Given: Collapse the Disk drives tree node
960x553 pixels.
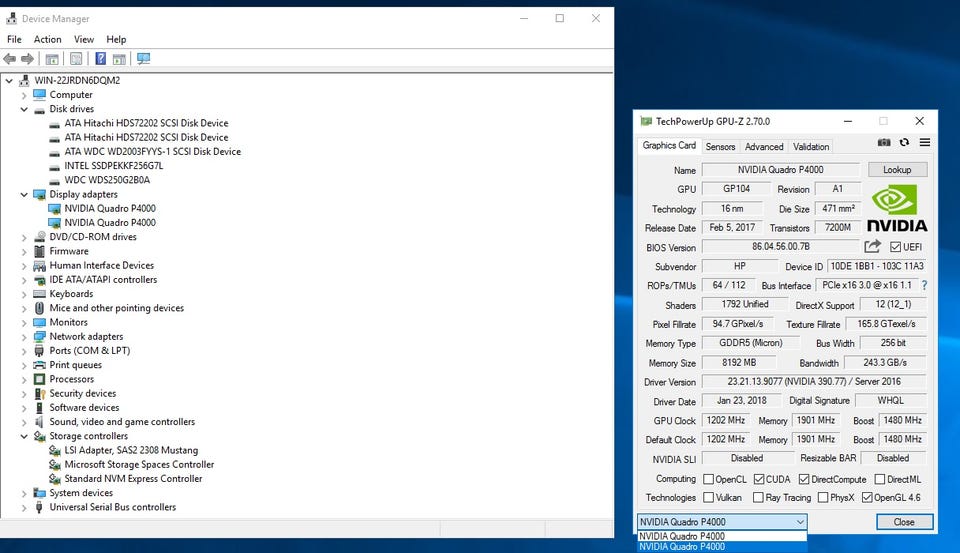Looking at the screenshot, I should point(24,109).
